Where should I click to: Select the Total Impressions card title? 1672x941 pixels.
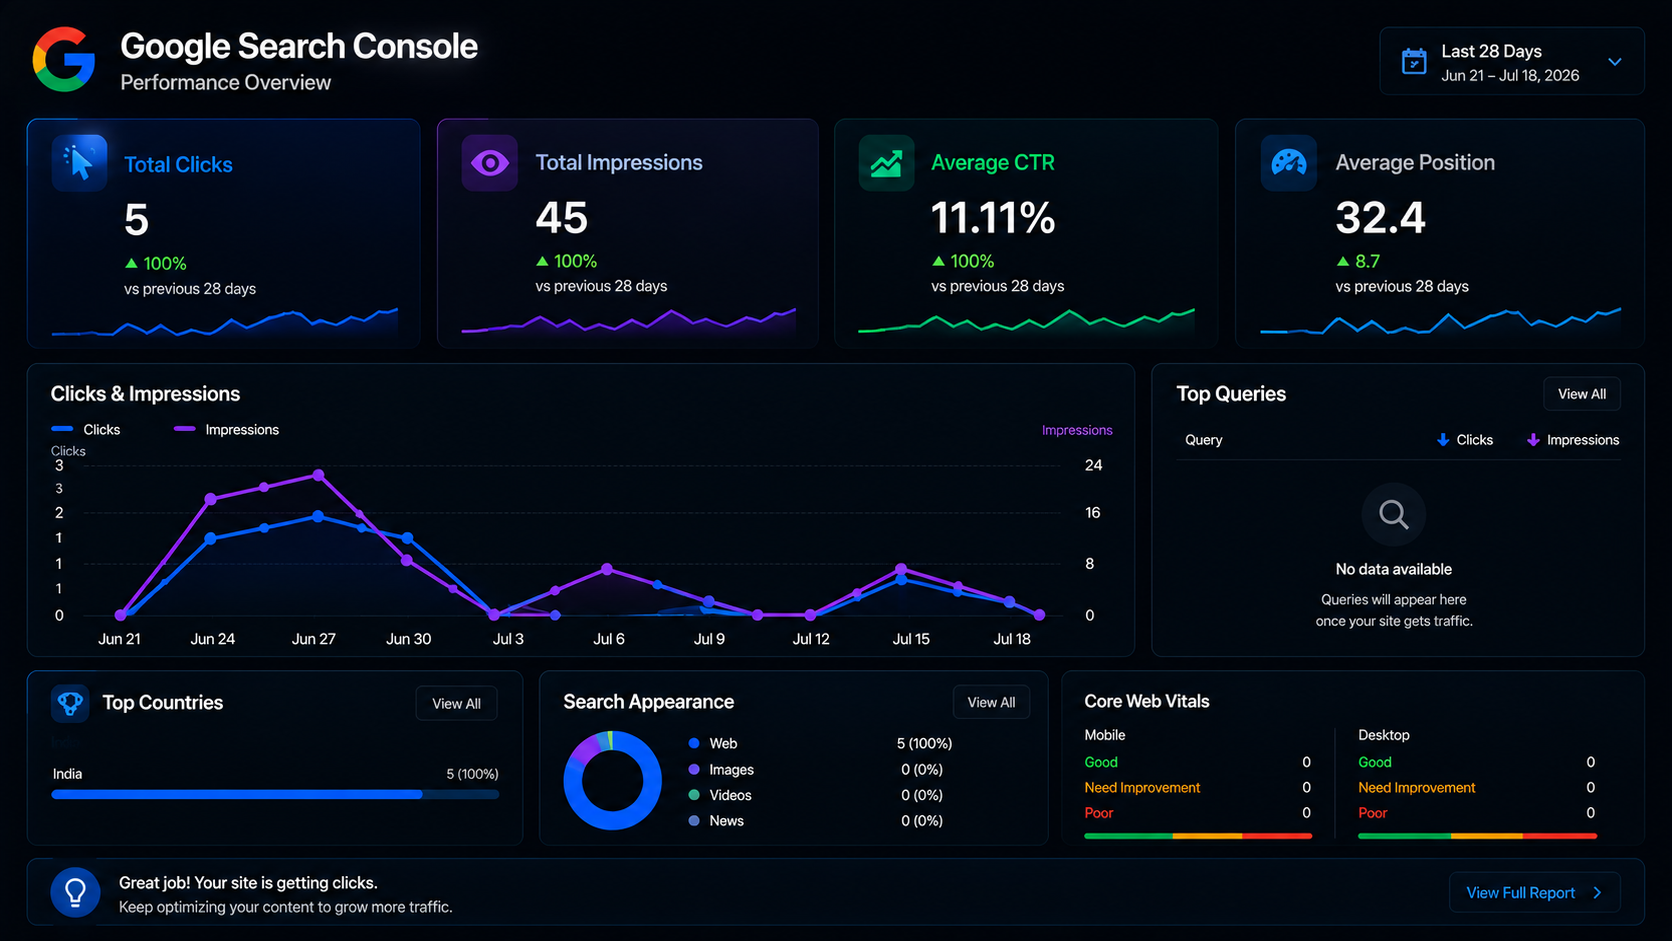(619, 162)
